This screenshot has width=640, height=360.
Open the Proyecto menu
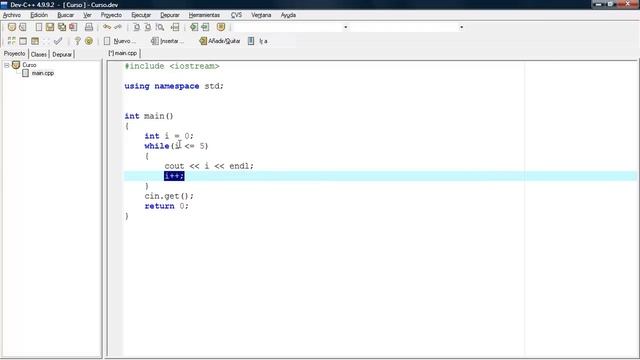(x=111, y=15)
